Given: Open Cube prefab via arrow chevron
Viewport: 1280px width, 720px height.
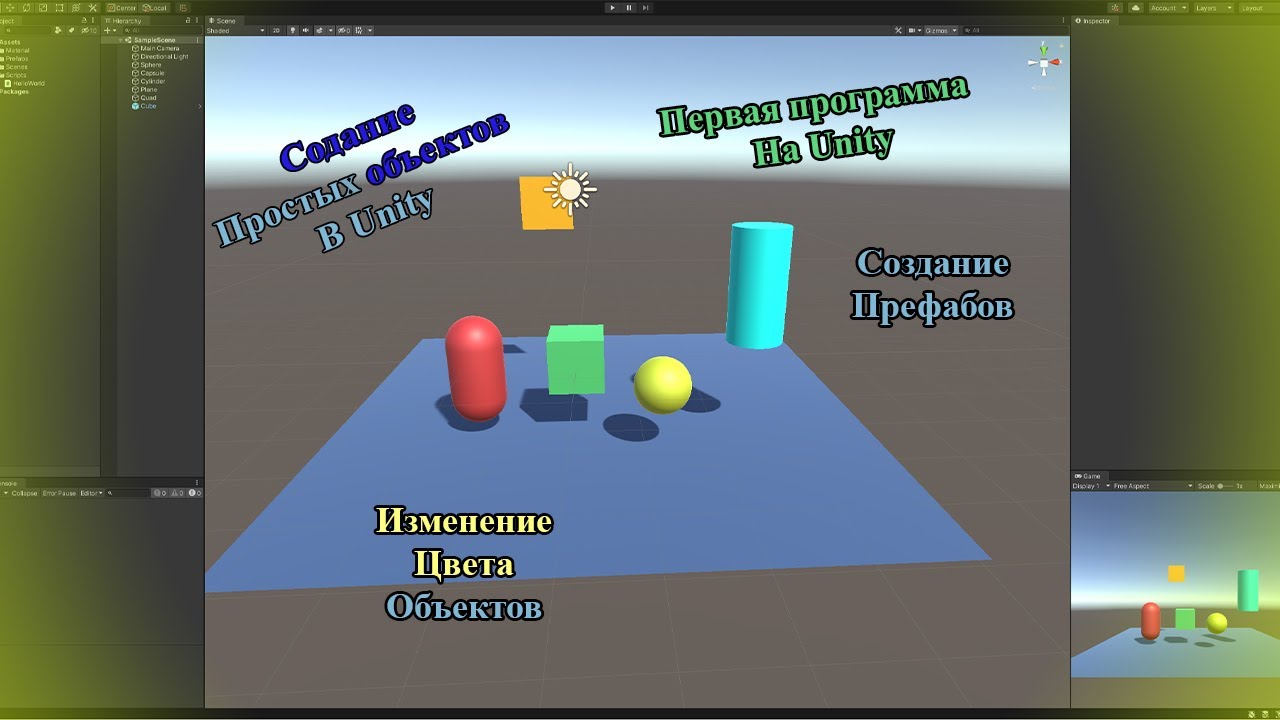Looking at the screenshot, I should 200,106.
